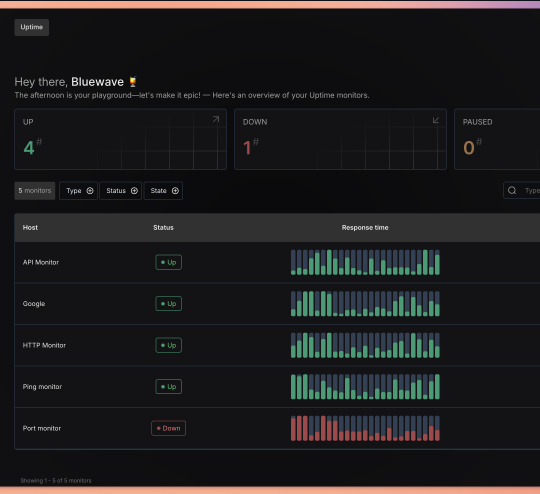Click the Up badge for Ping monitor
This screenshot has height=494, width=540.
coord(168,387)
